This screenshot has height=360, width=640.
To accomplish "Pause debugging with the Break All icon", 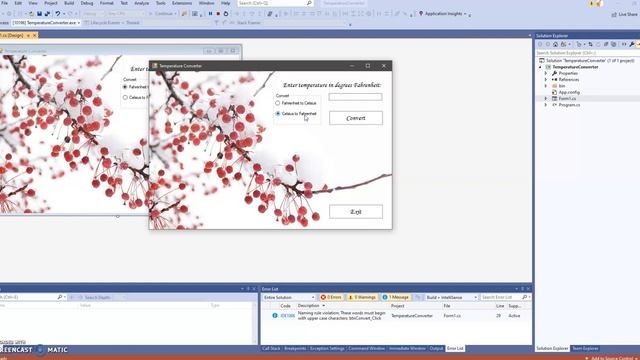I will (x=210, y=13).
